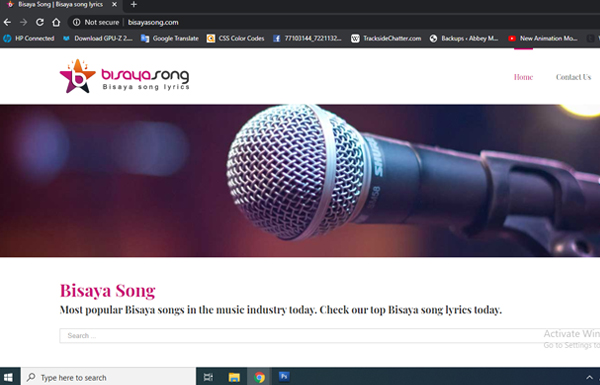View site info Not secure icon
The image size is (600, 385).
click(96, 23)
